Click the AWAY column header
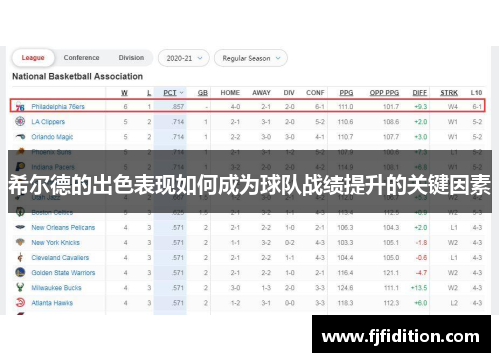500x362 pixels. pyautogui.click(x=261, y=93)
